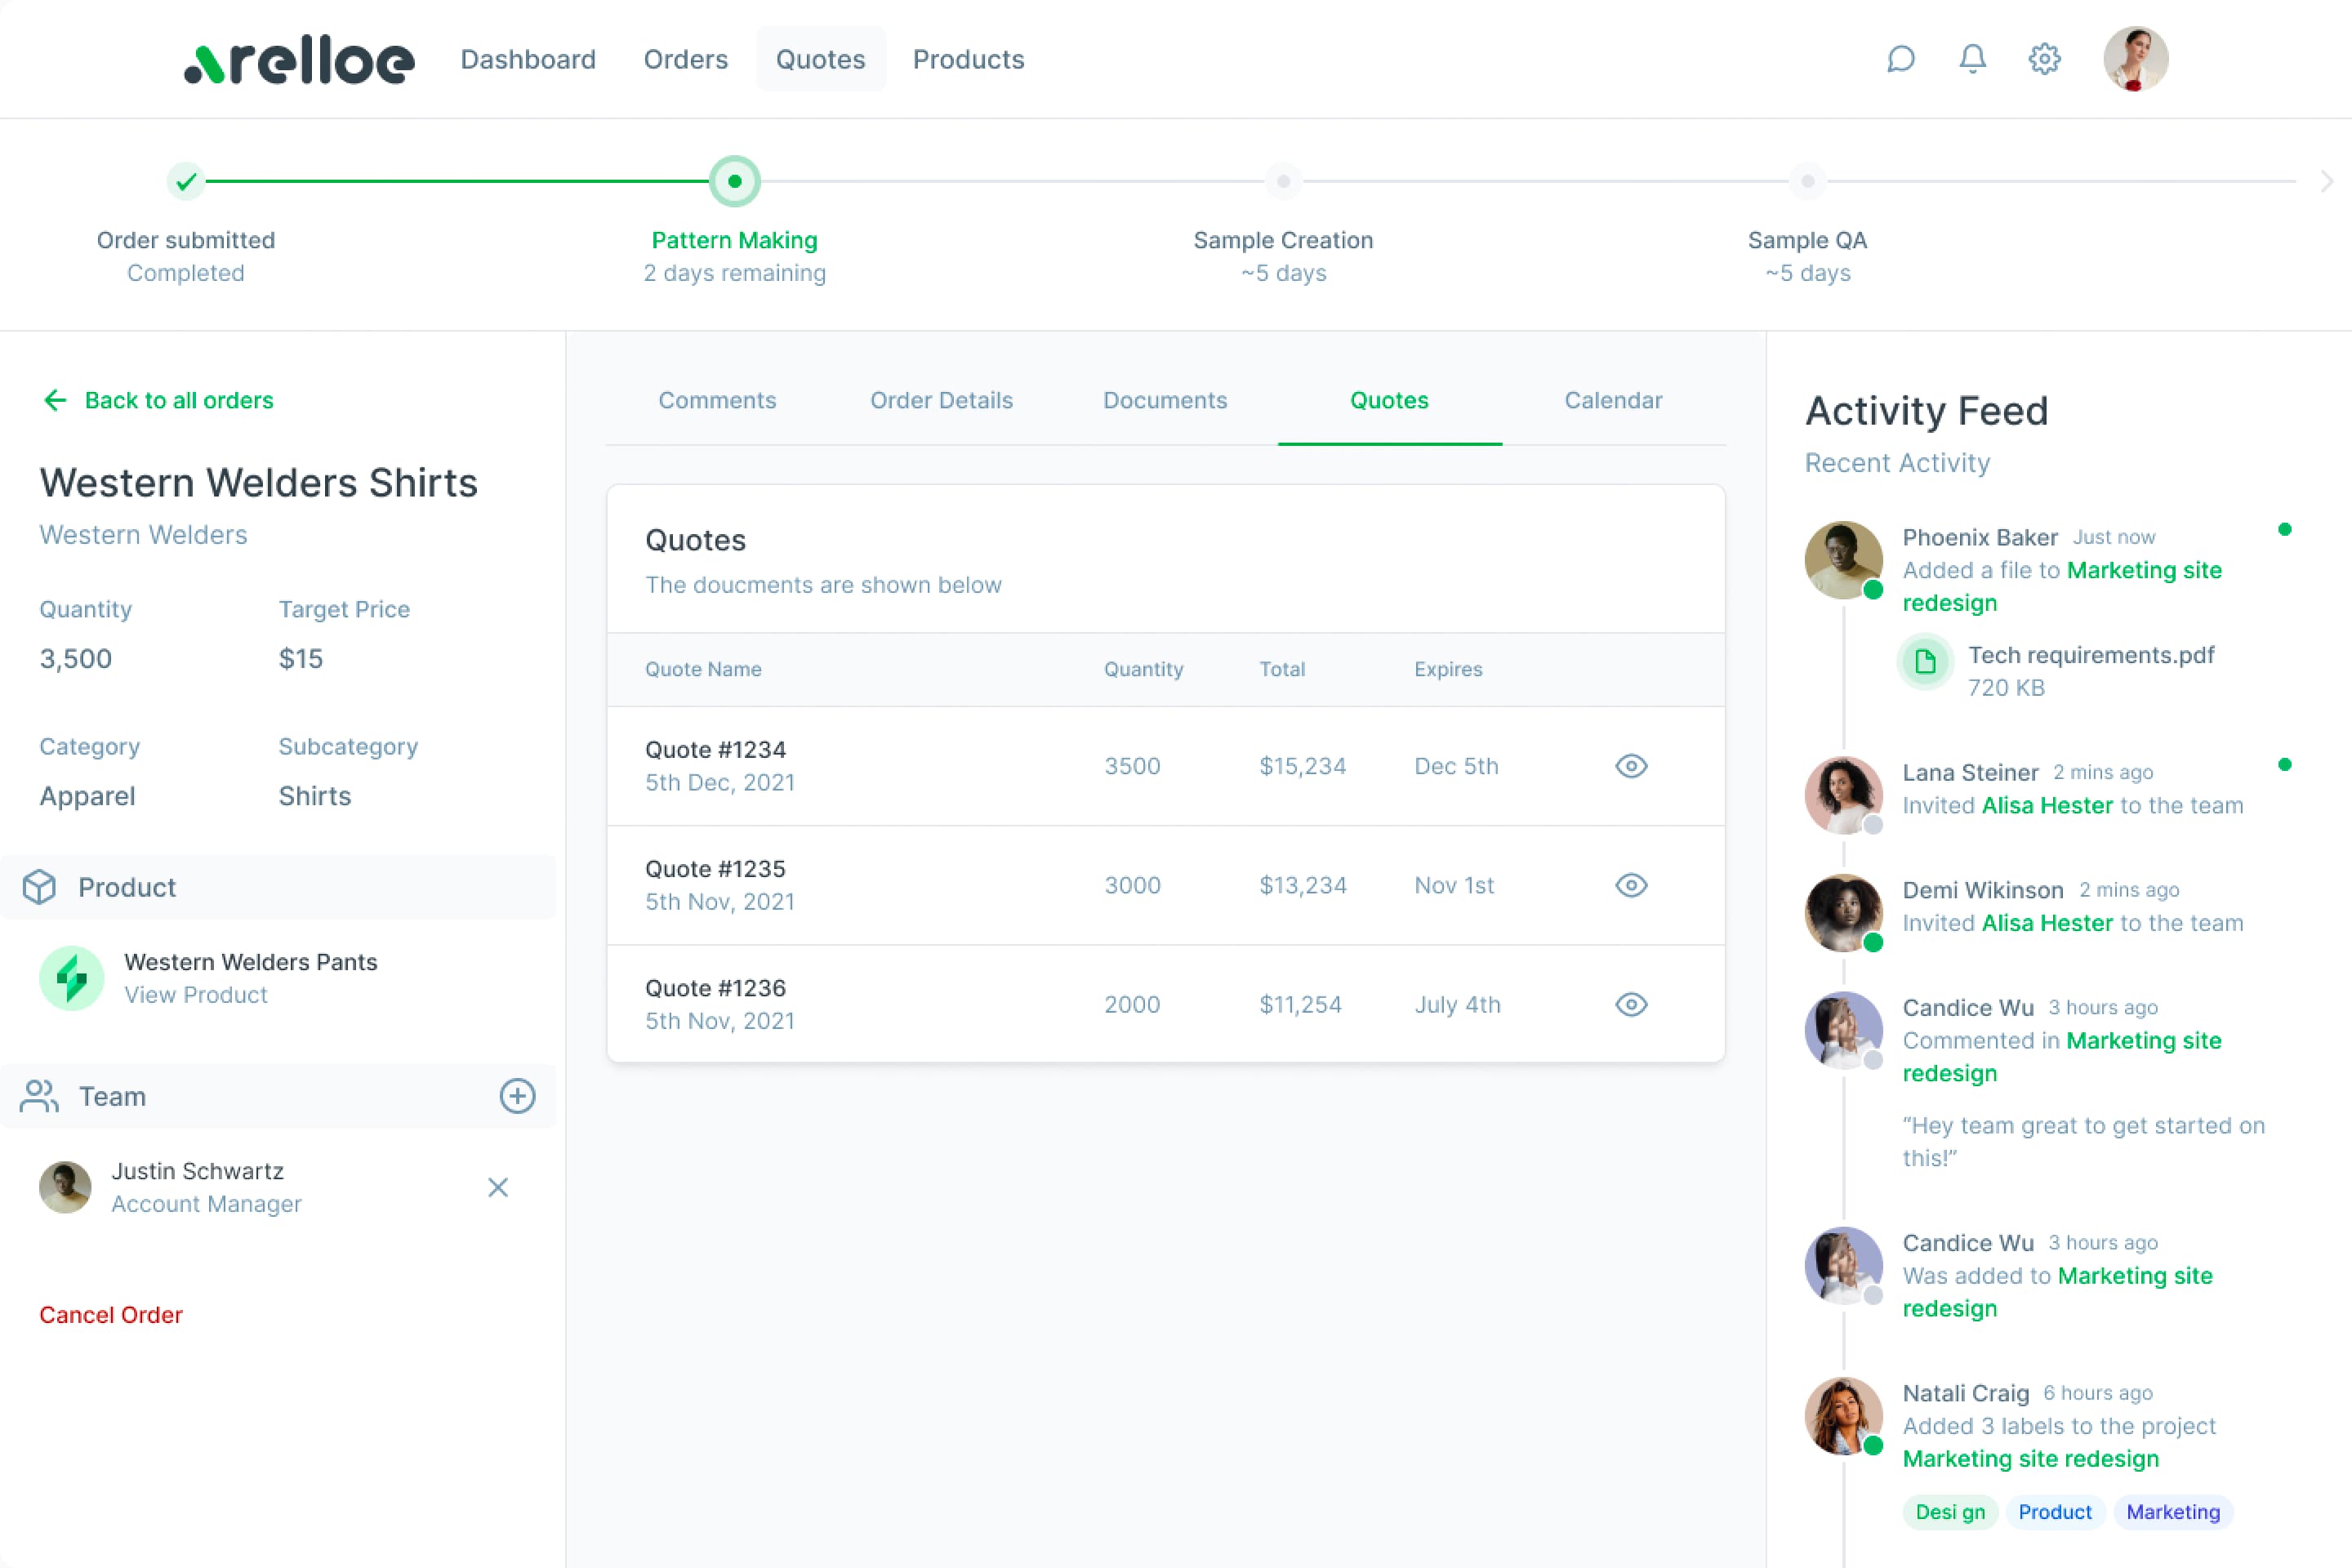View Quote #1234 with eye icon

coord(1631,766)
